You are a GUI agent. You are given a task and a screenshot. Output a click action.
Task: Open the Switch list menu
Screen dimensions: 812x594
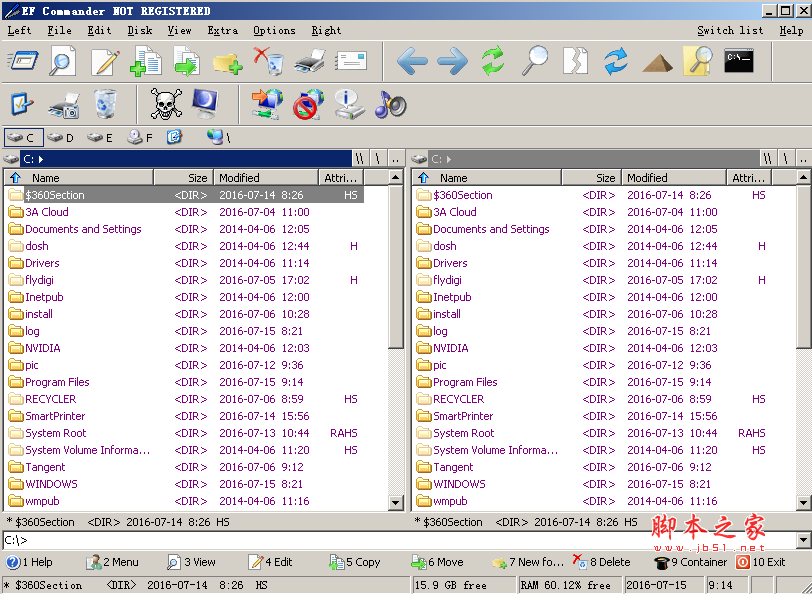(x=730, y=31)
